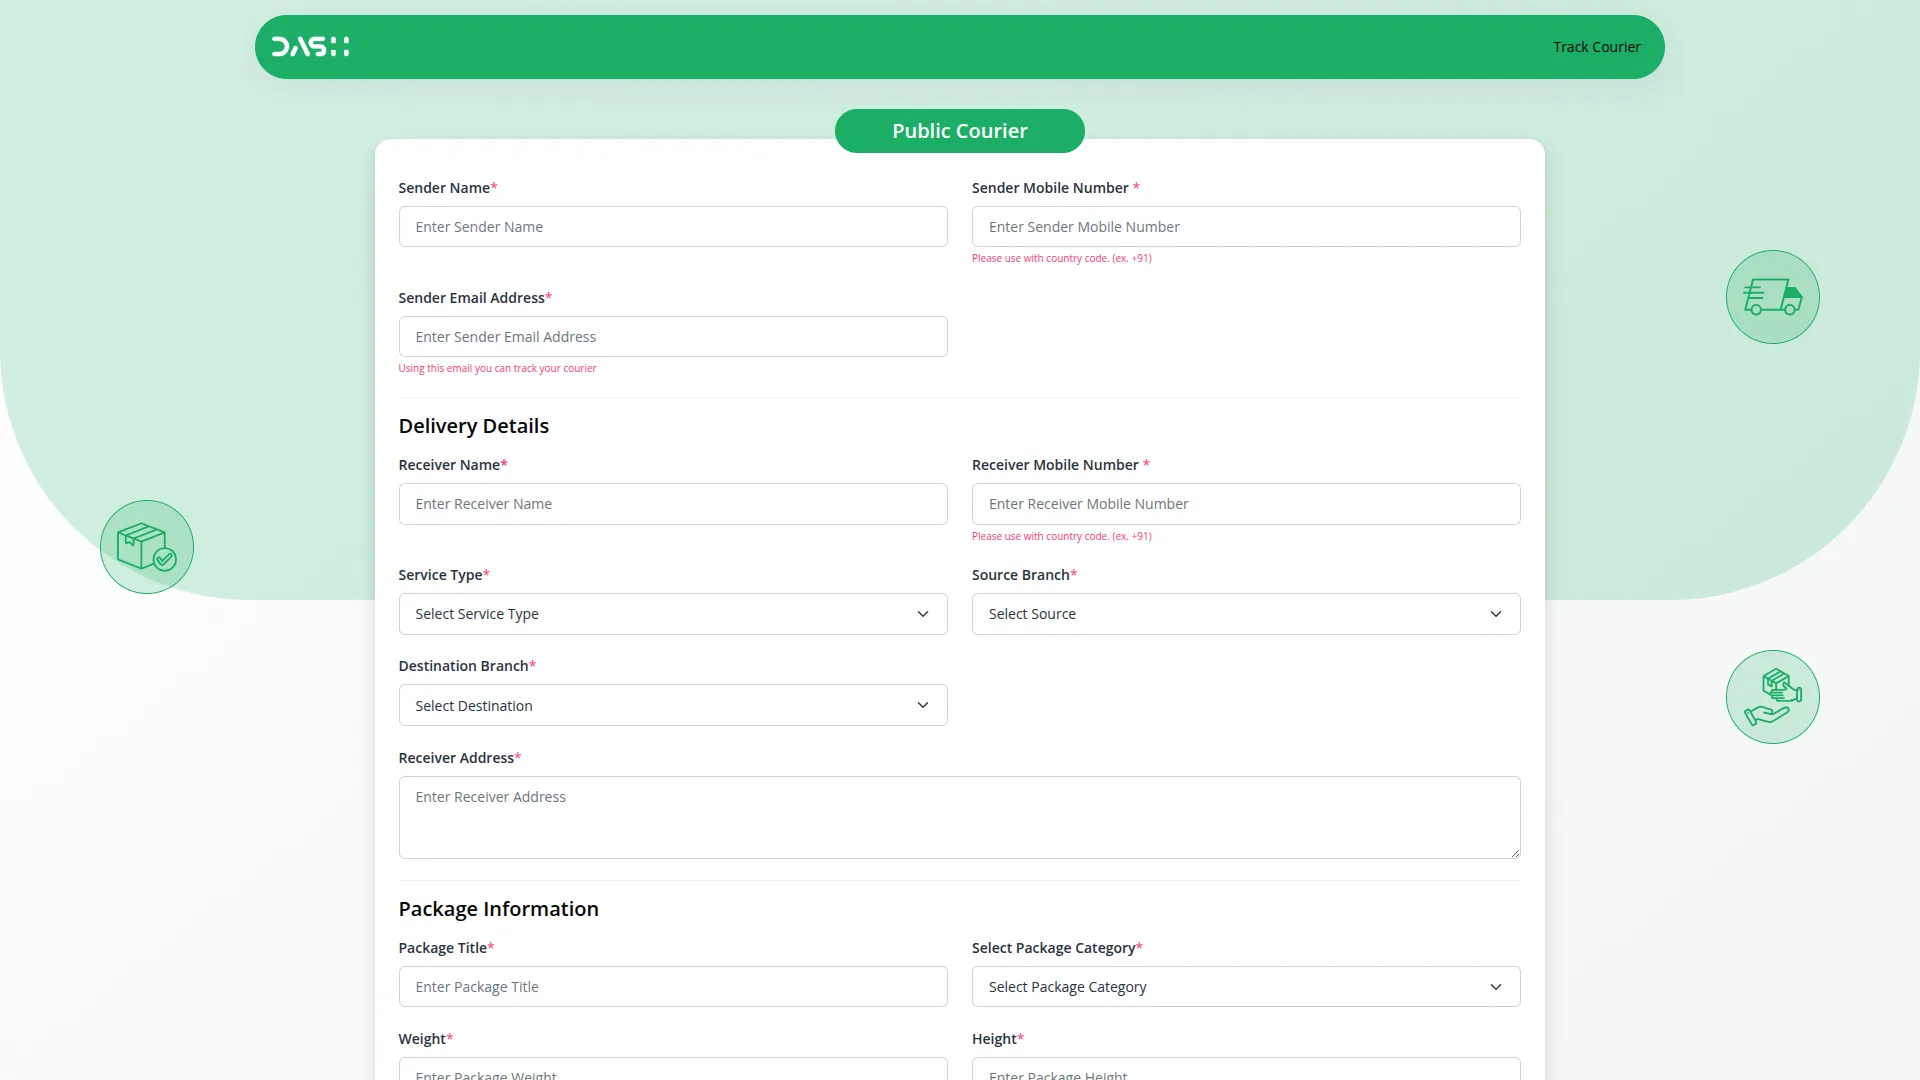Click the delivery truck icon
1920x1080 pixels.
point(1772,297)
